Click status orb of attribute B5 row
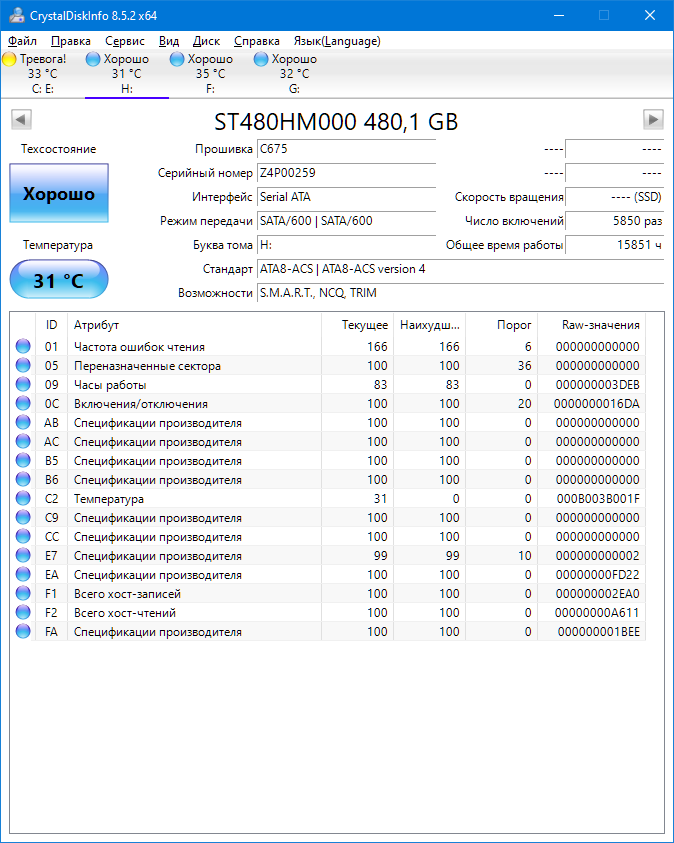 23,460
